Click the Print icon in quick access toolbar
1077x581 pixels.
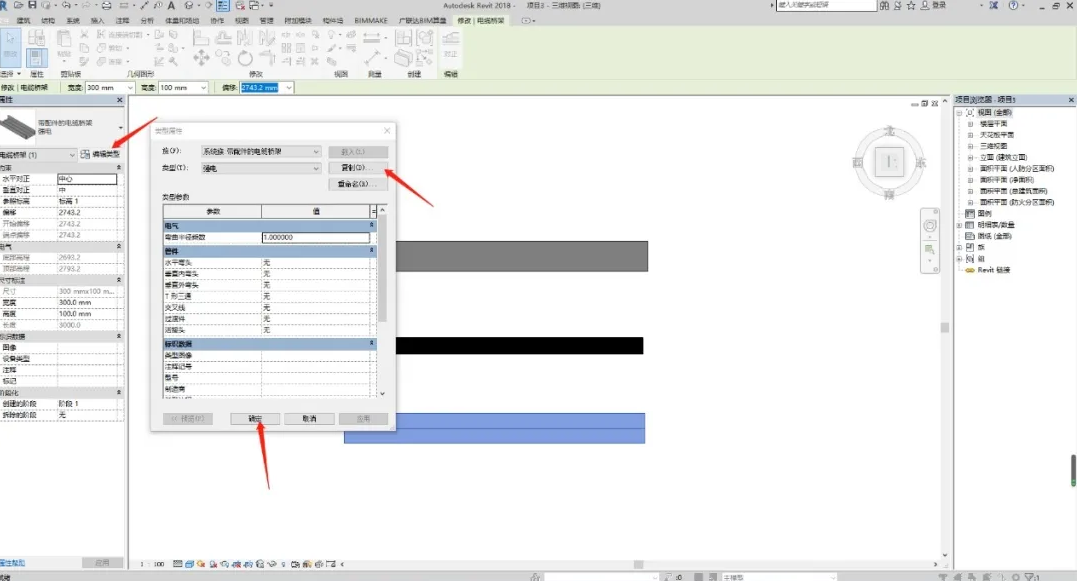point(106,5)
